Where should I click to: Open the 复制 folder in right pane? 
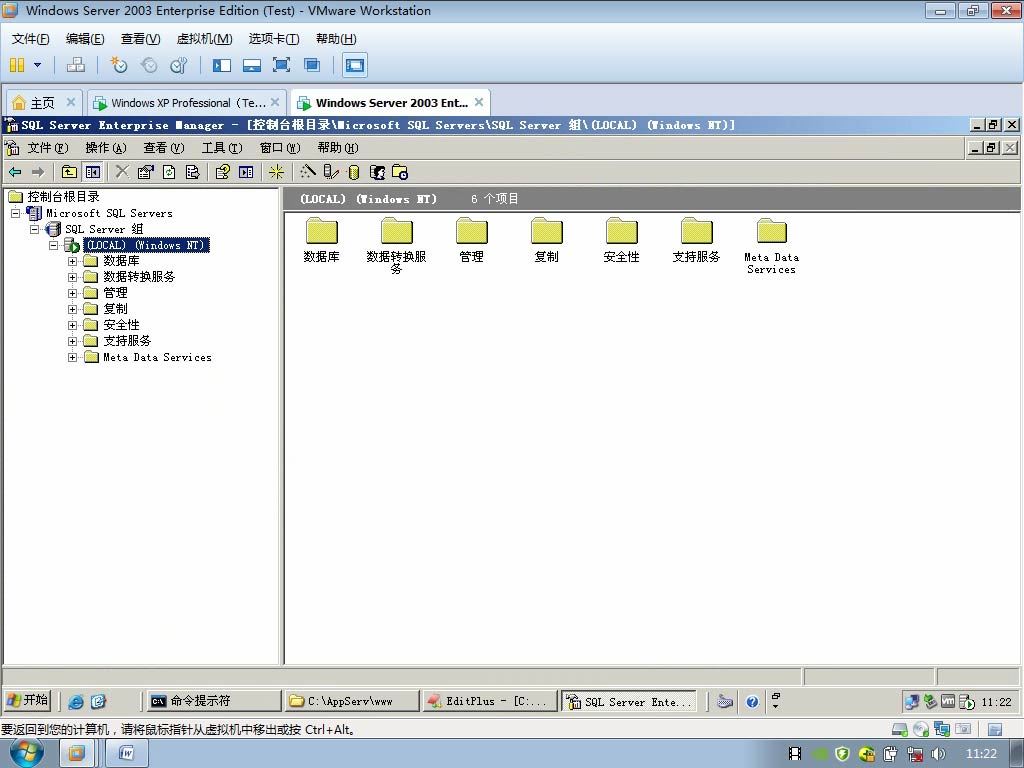[x=547, y=240]
